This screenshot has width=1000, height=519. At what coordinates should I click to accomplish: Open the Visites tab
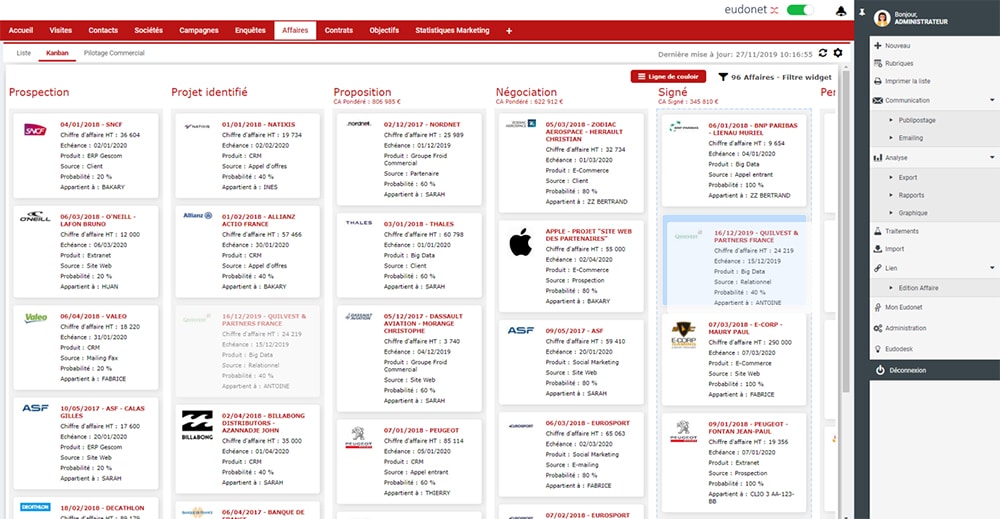tap(61, 30)
